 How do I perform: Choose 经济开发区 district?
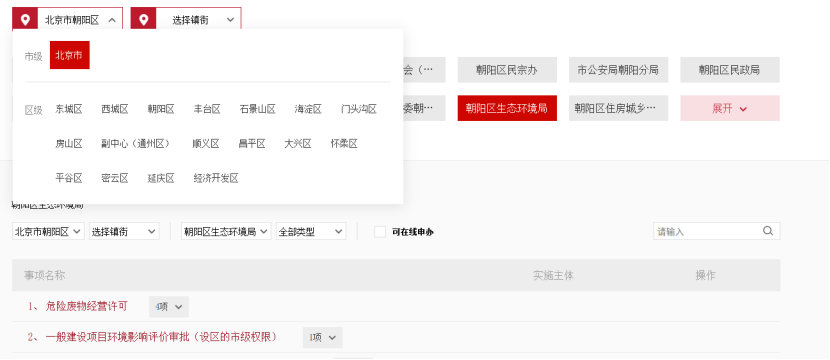[x=216, y=178]
